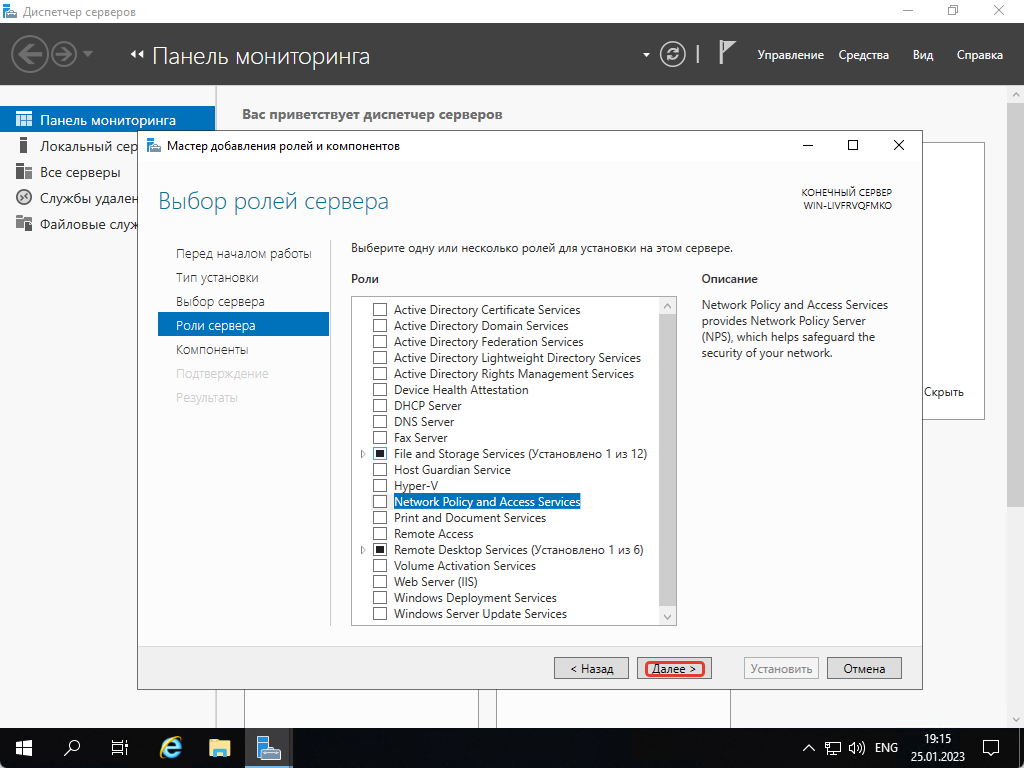The height and width of the screenshot is (768, 1024).
Task: Check the Fax Server role checkbox
Action: [379, 438]
